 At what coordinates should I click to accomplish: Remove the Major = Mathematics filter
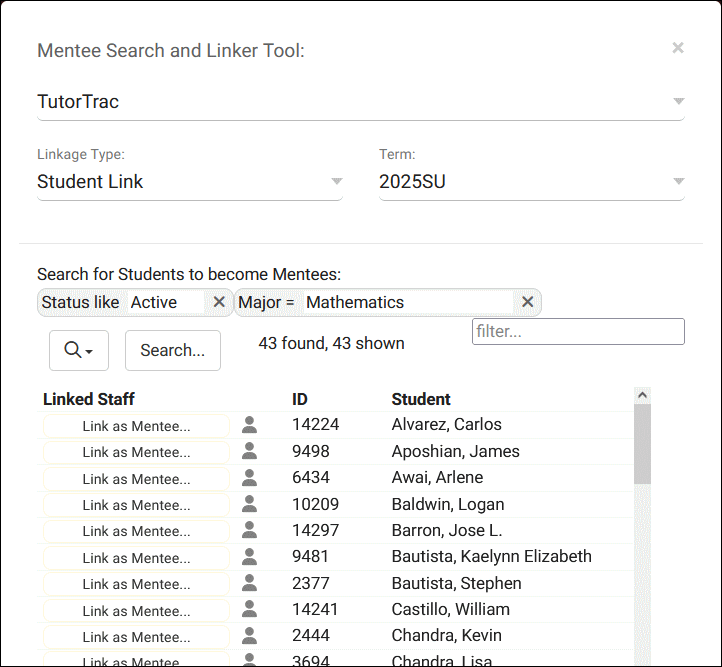tap(528, 302)
